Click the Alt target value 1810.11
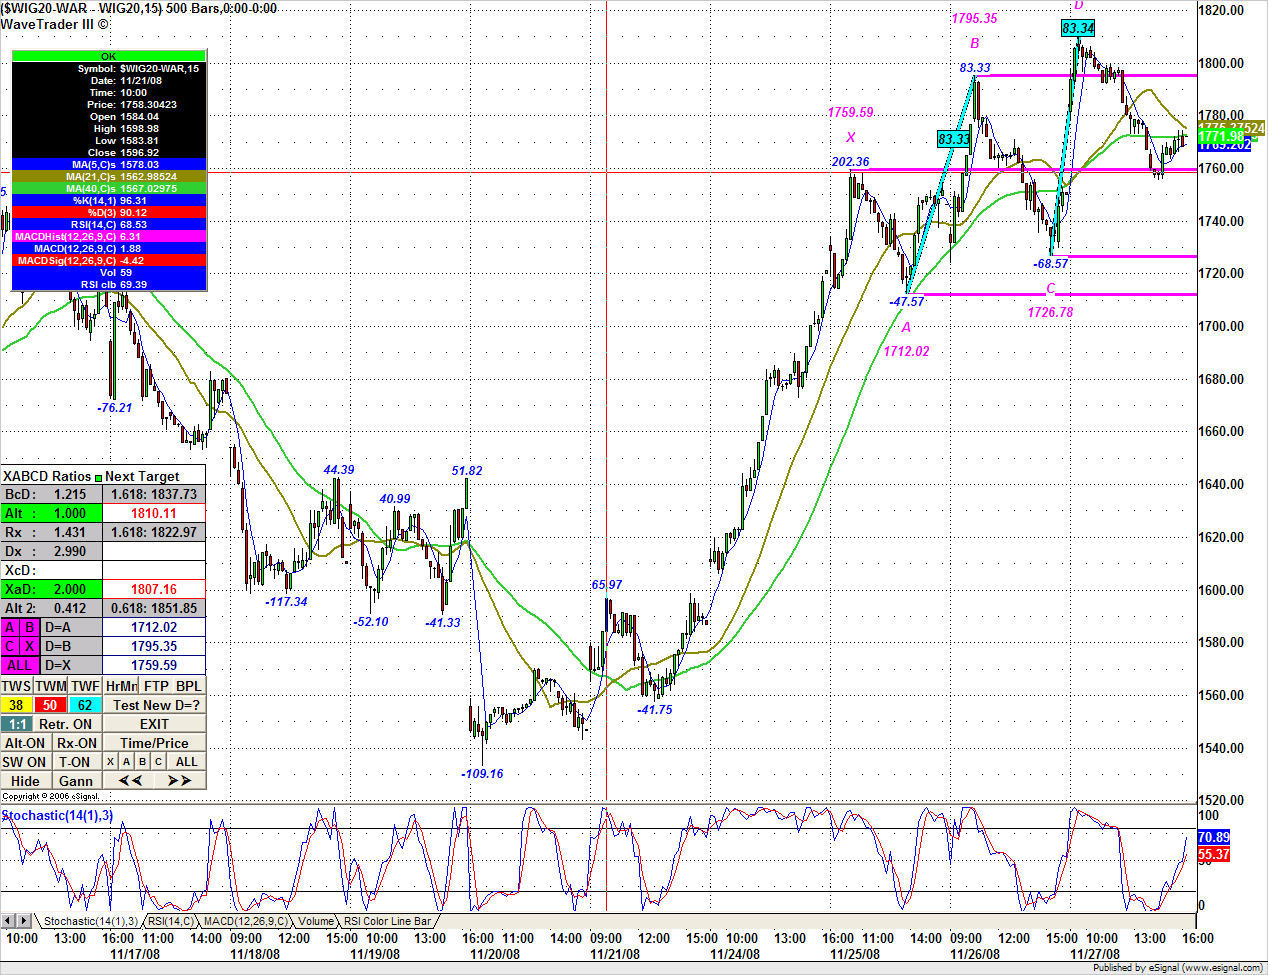 [x=154, y=513]
